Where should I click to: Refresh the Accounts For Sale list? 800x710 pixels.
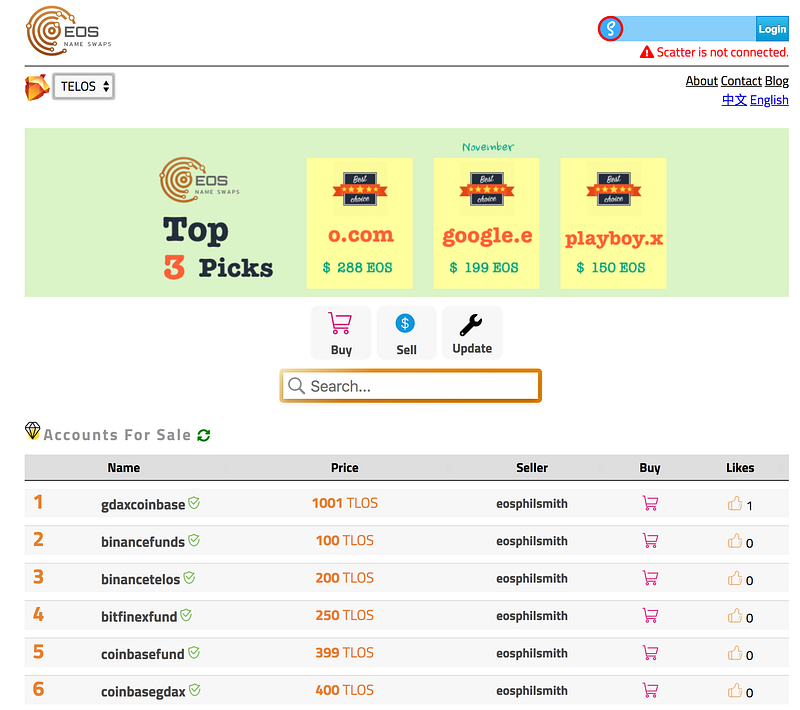tap(204, 435)
